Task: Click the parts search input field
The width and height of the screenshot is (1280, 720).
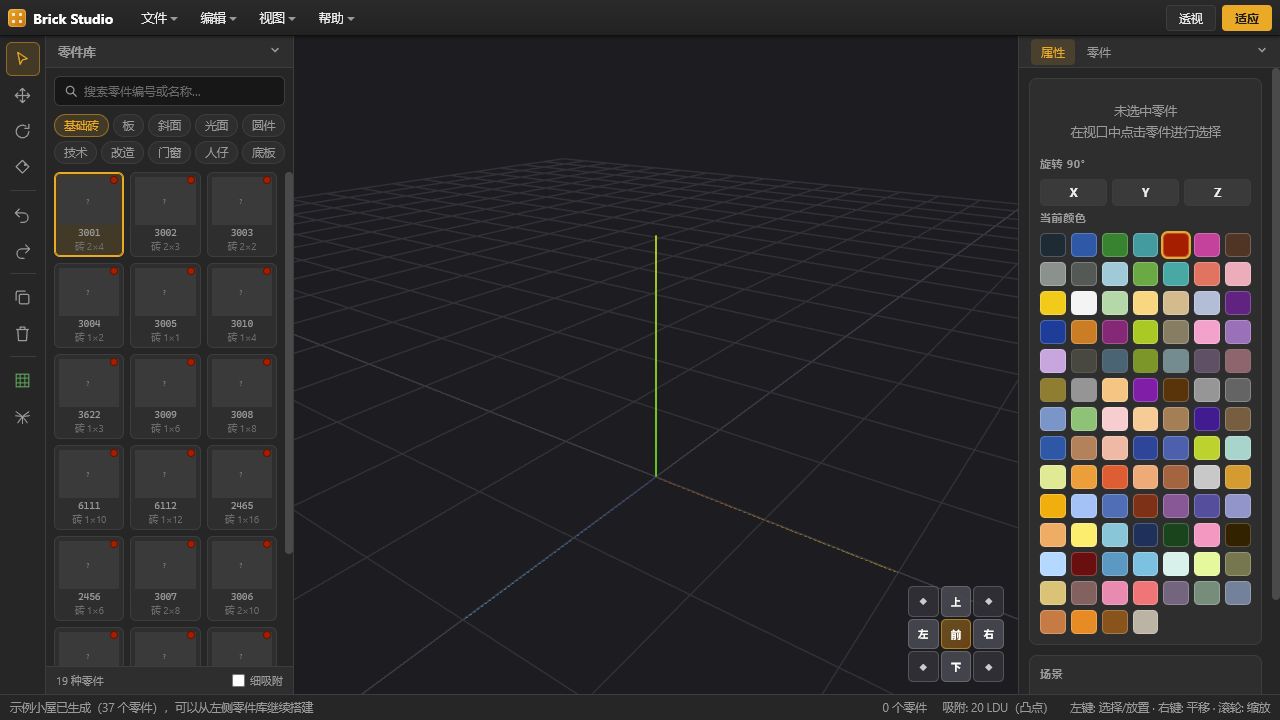Action: click(x=169, y=91)
